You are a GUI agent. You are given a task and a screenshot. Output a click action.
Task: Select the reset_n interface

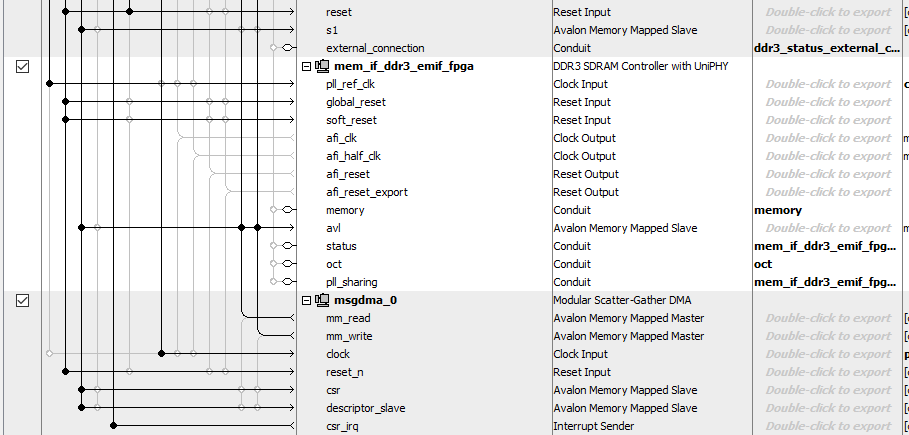click(x=344, y=372)
